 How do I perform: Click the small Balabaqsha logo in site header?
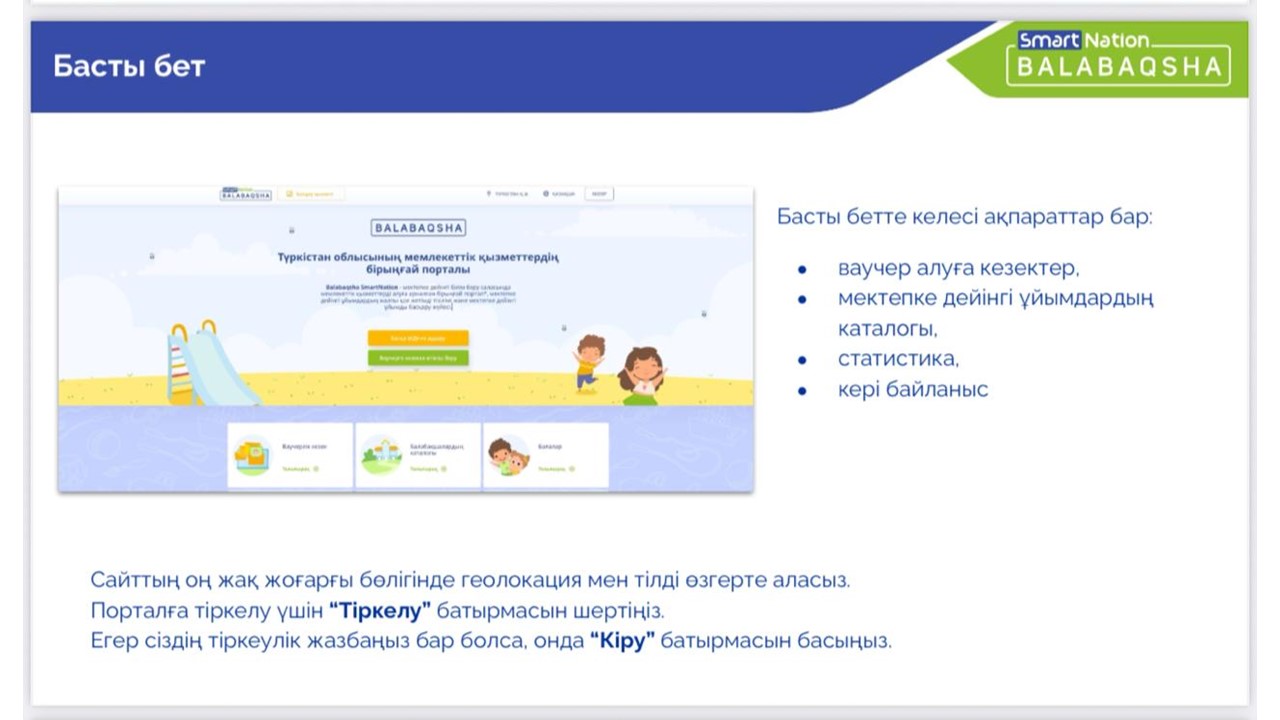click(245, 194)
